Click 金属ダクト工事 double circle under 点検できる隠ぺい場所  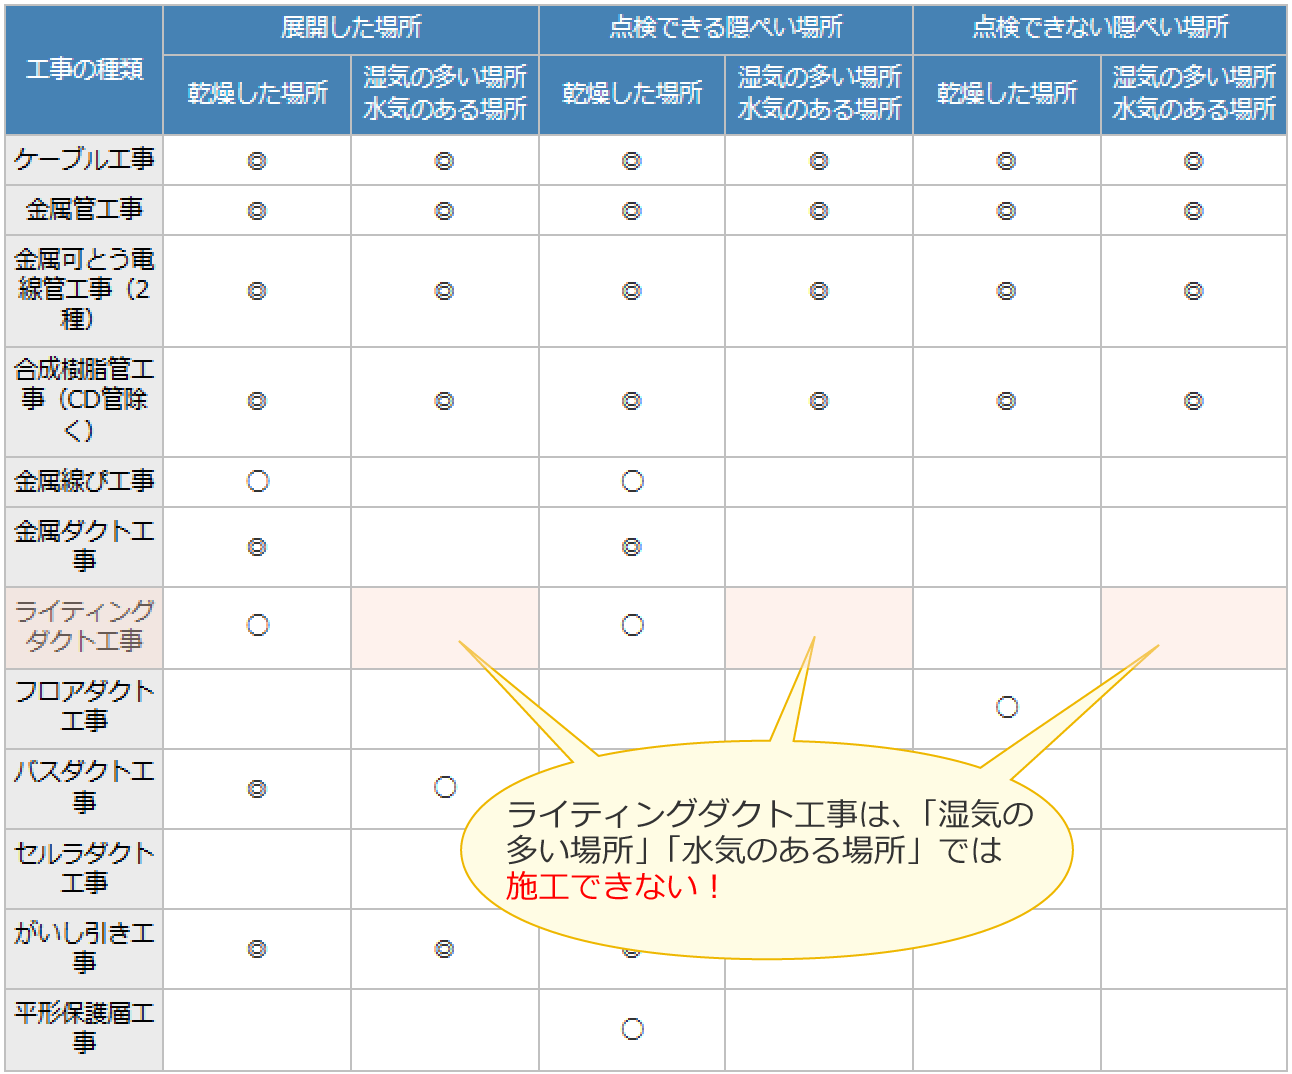click(632, 547)
